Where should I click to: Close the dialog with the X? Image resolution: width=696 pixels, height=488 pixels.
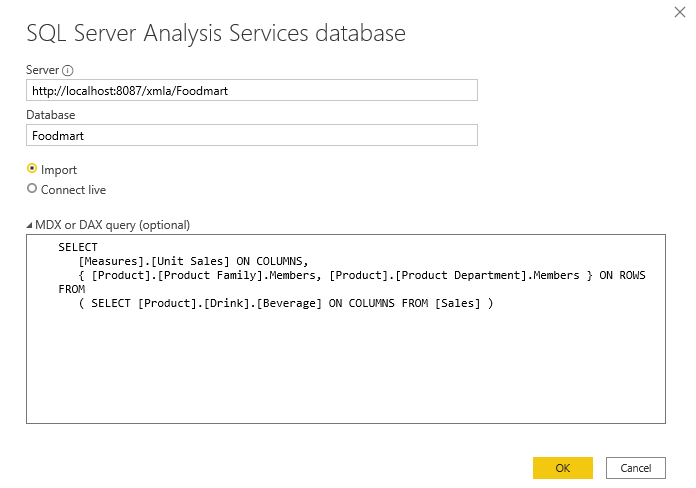pyautogui.click(x=680, y=12)
